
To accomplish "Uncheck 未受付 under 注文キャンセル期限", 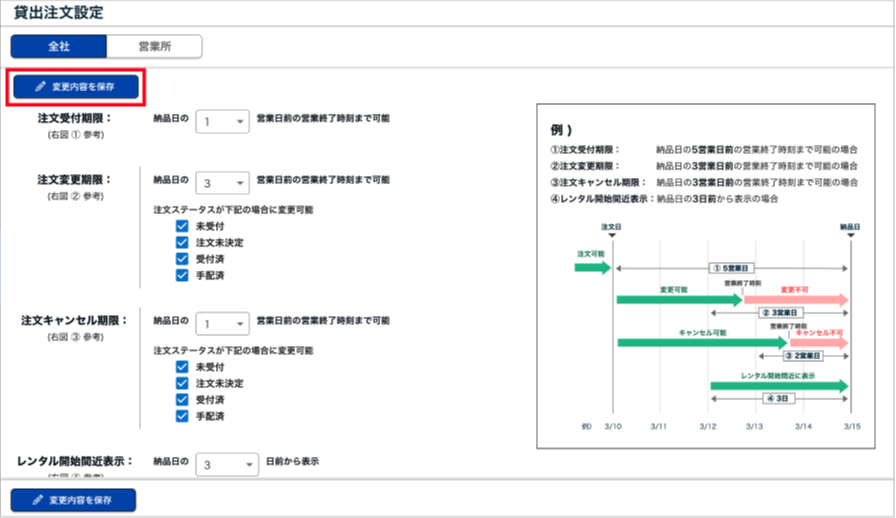I will point(182,368).
